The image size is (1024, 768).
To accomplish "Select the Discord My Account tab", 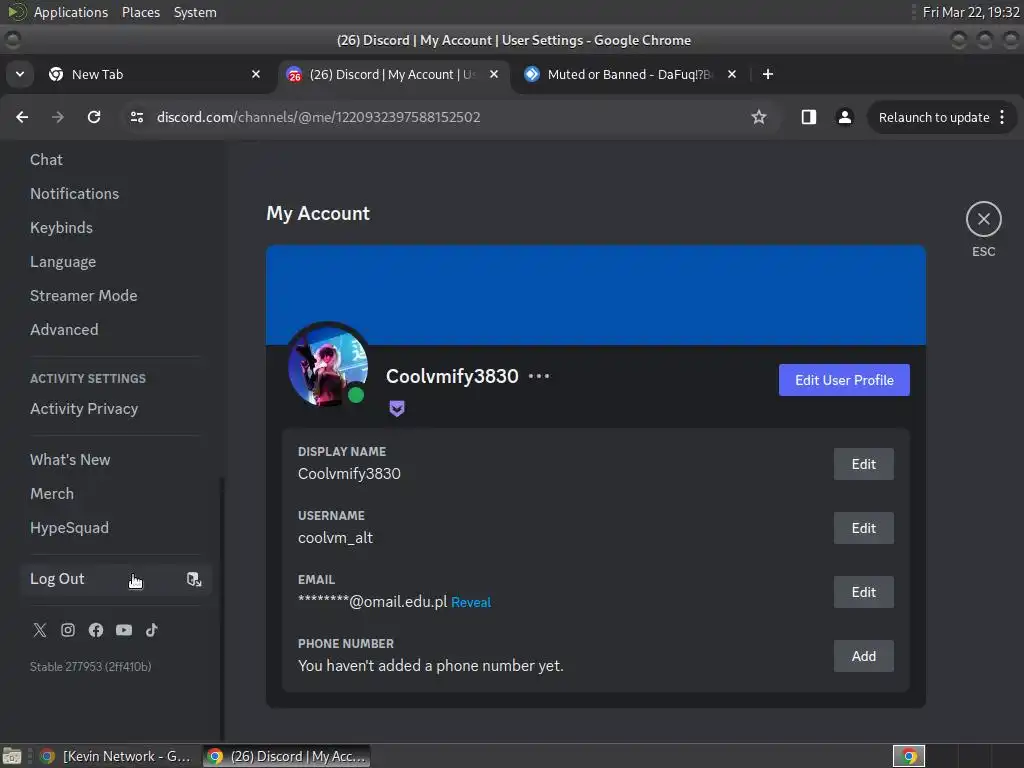I will [394, 74].
